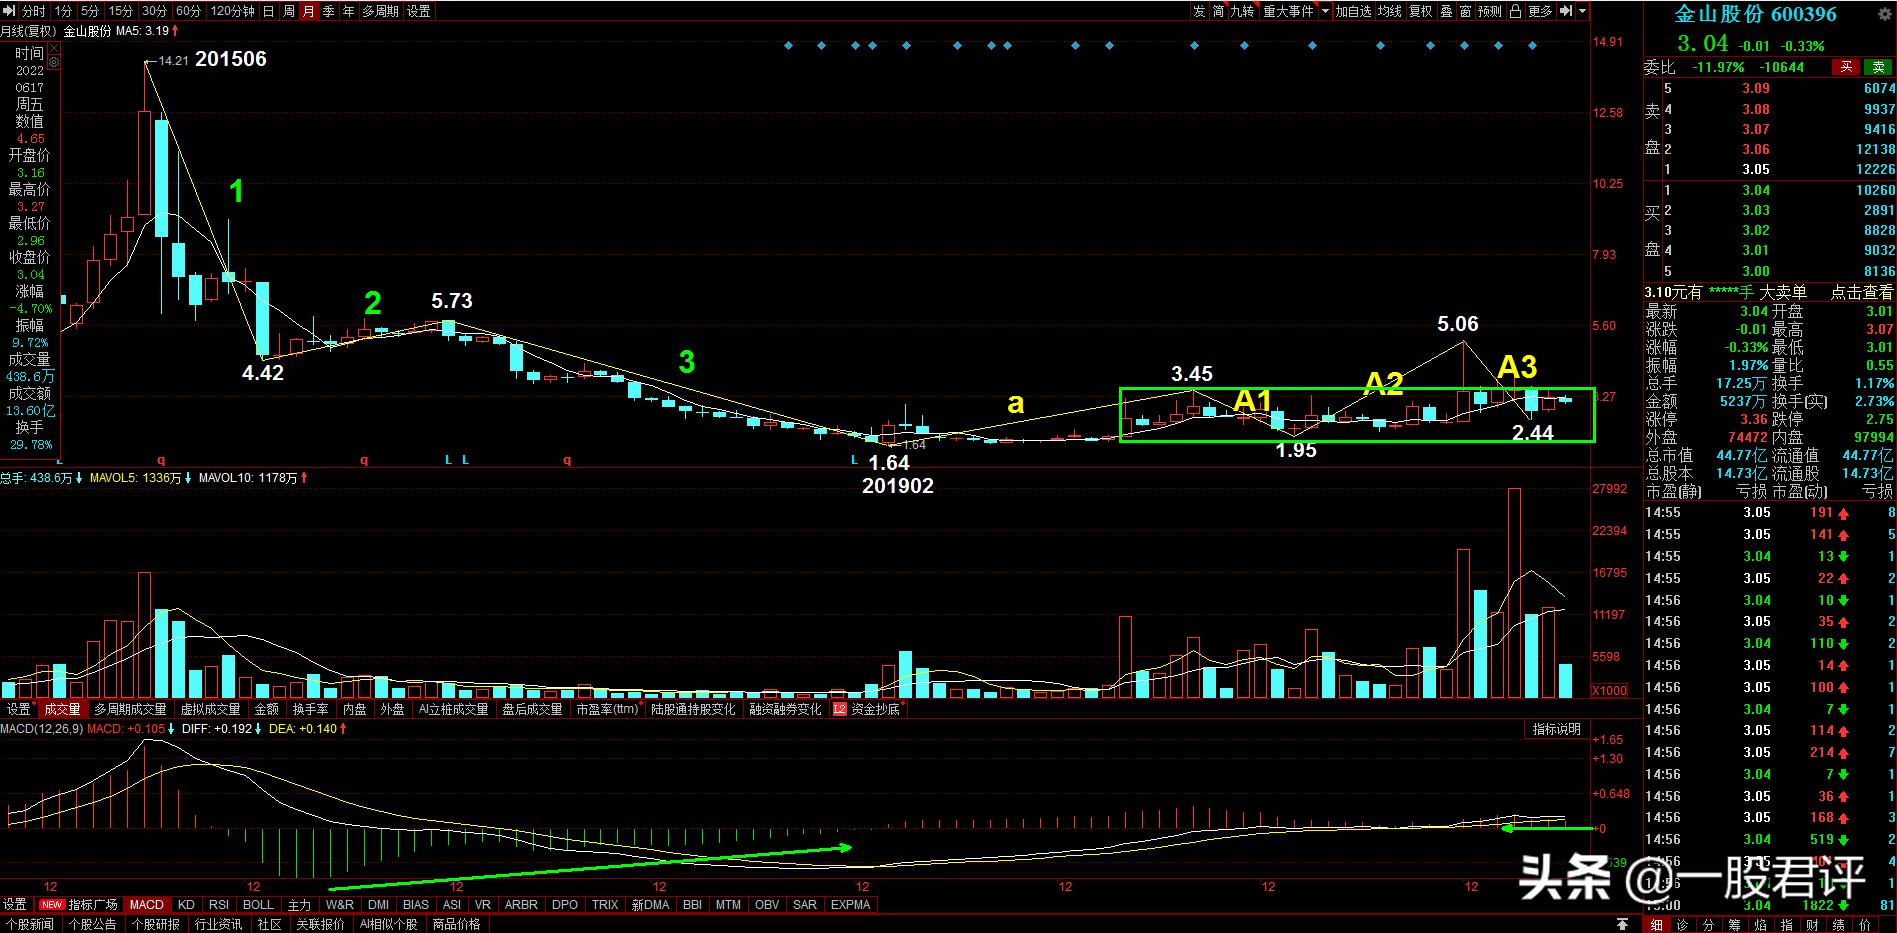Switch to the 日 daily chart
The height and width of the screenshot is (933, 1897).
(269, 11)
